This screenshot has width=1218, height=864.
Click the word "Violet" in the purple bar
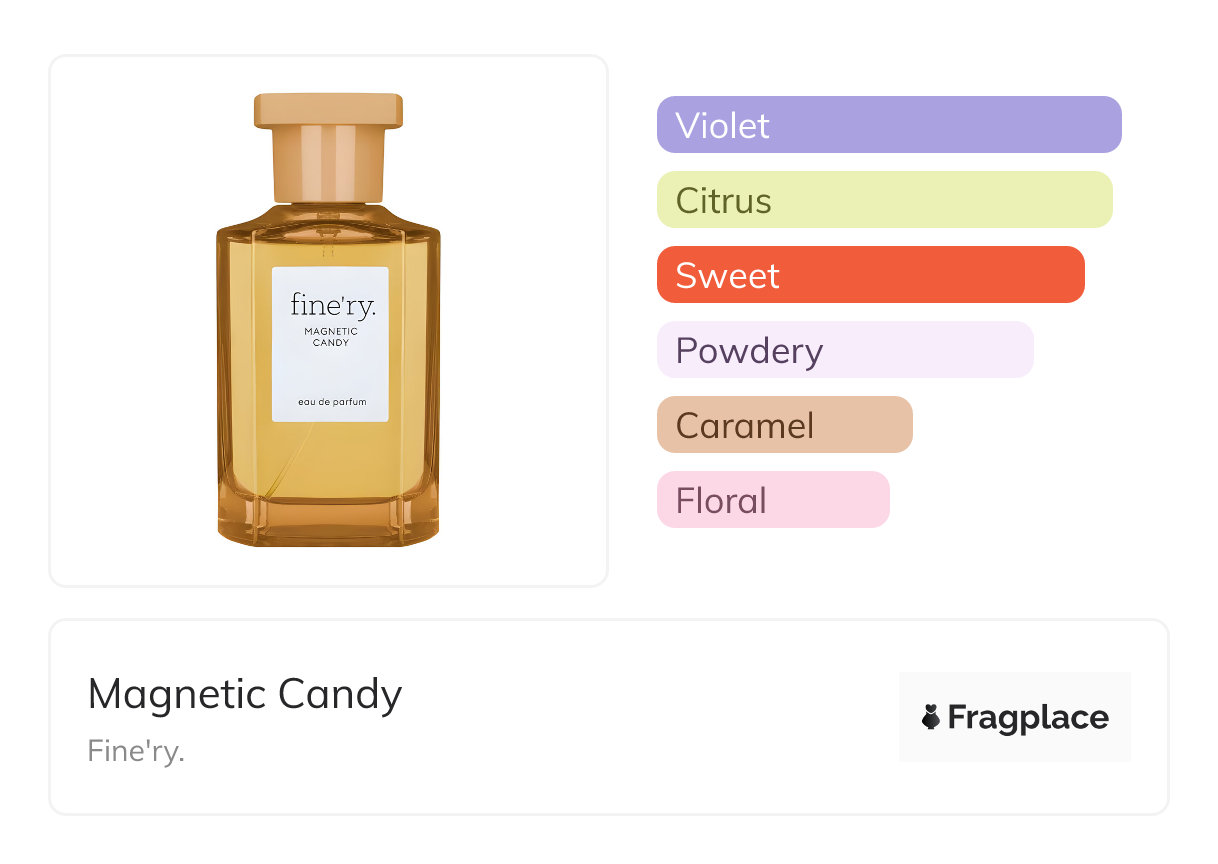tap(722, 126)
